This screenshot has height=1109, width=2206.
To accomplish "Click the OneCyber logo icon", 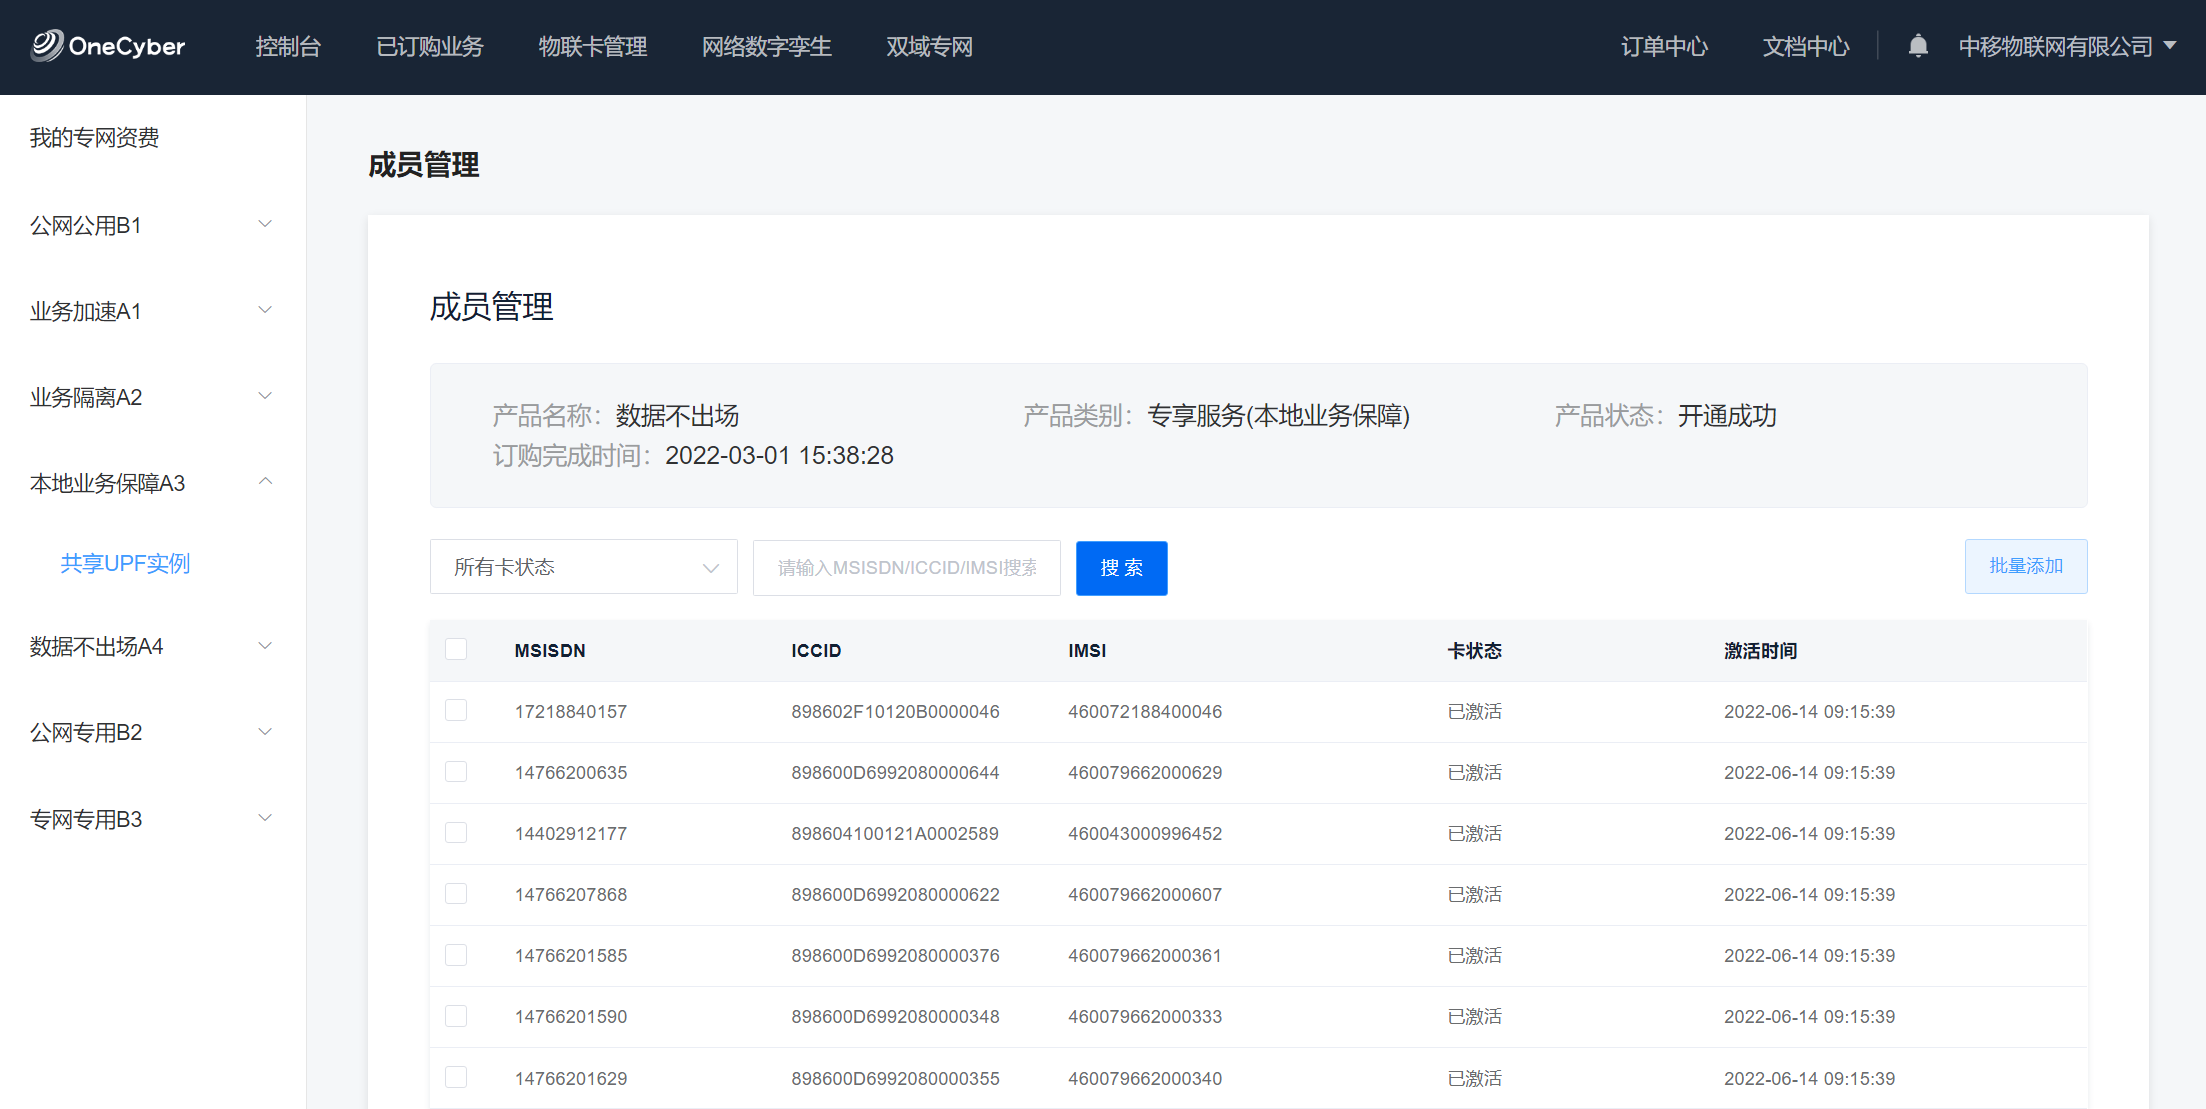I will click(46, 45).
